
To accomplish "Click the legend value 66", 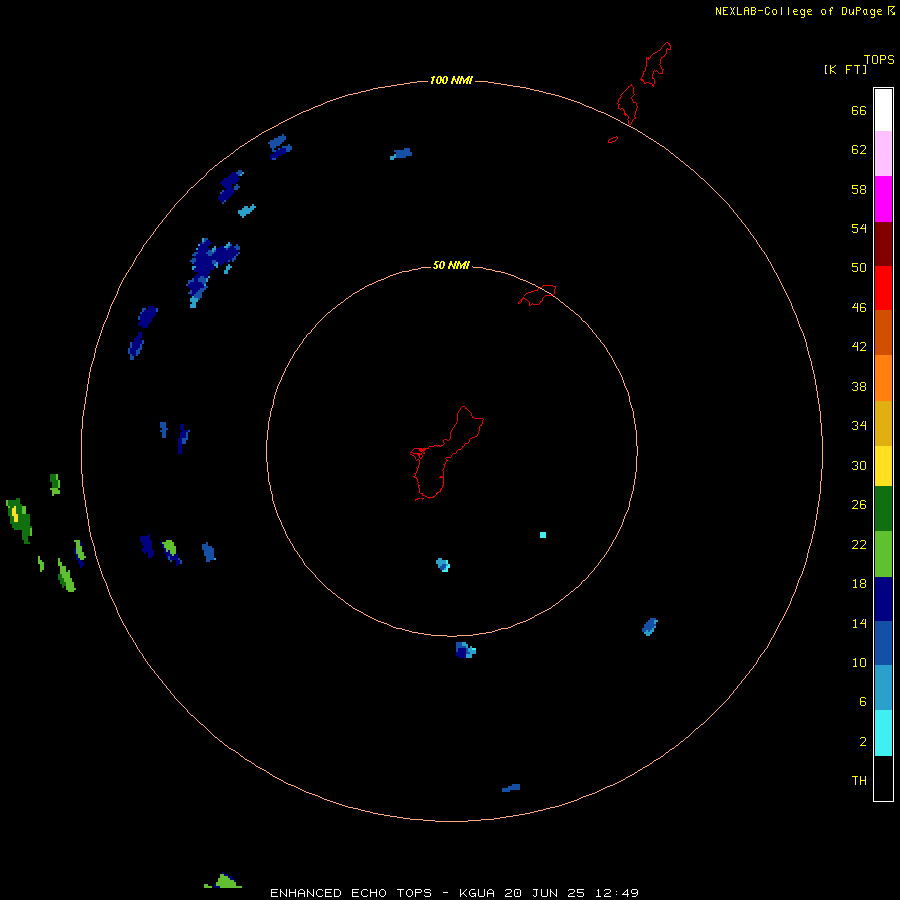I will pos(859,110).
